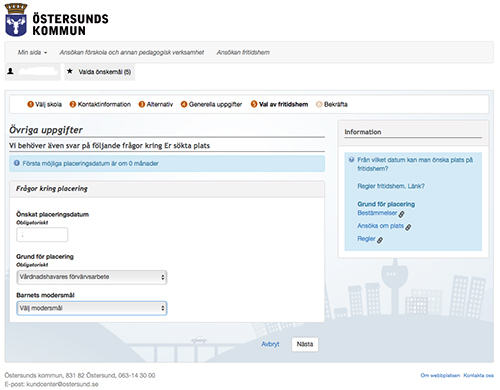Click the star icon beside Valda önskemål
Screen dimensions: 500x390
point(70,71)
